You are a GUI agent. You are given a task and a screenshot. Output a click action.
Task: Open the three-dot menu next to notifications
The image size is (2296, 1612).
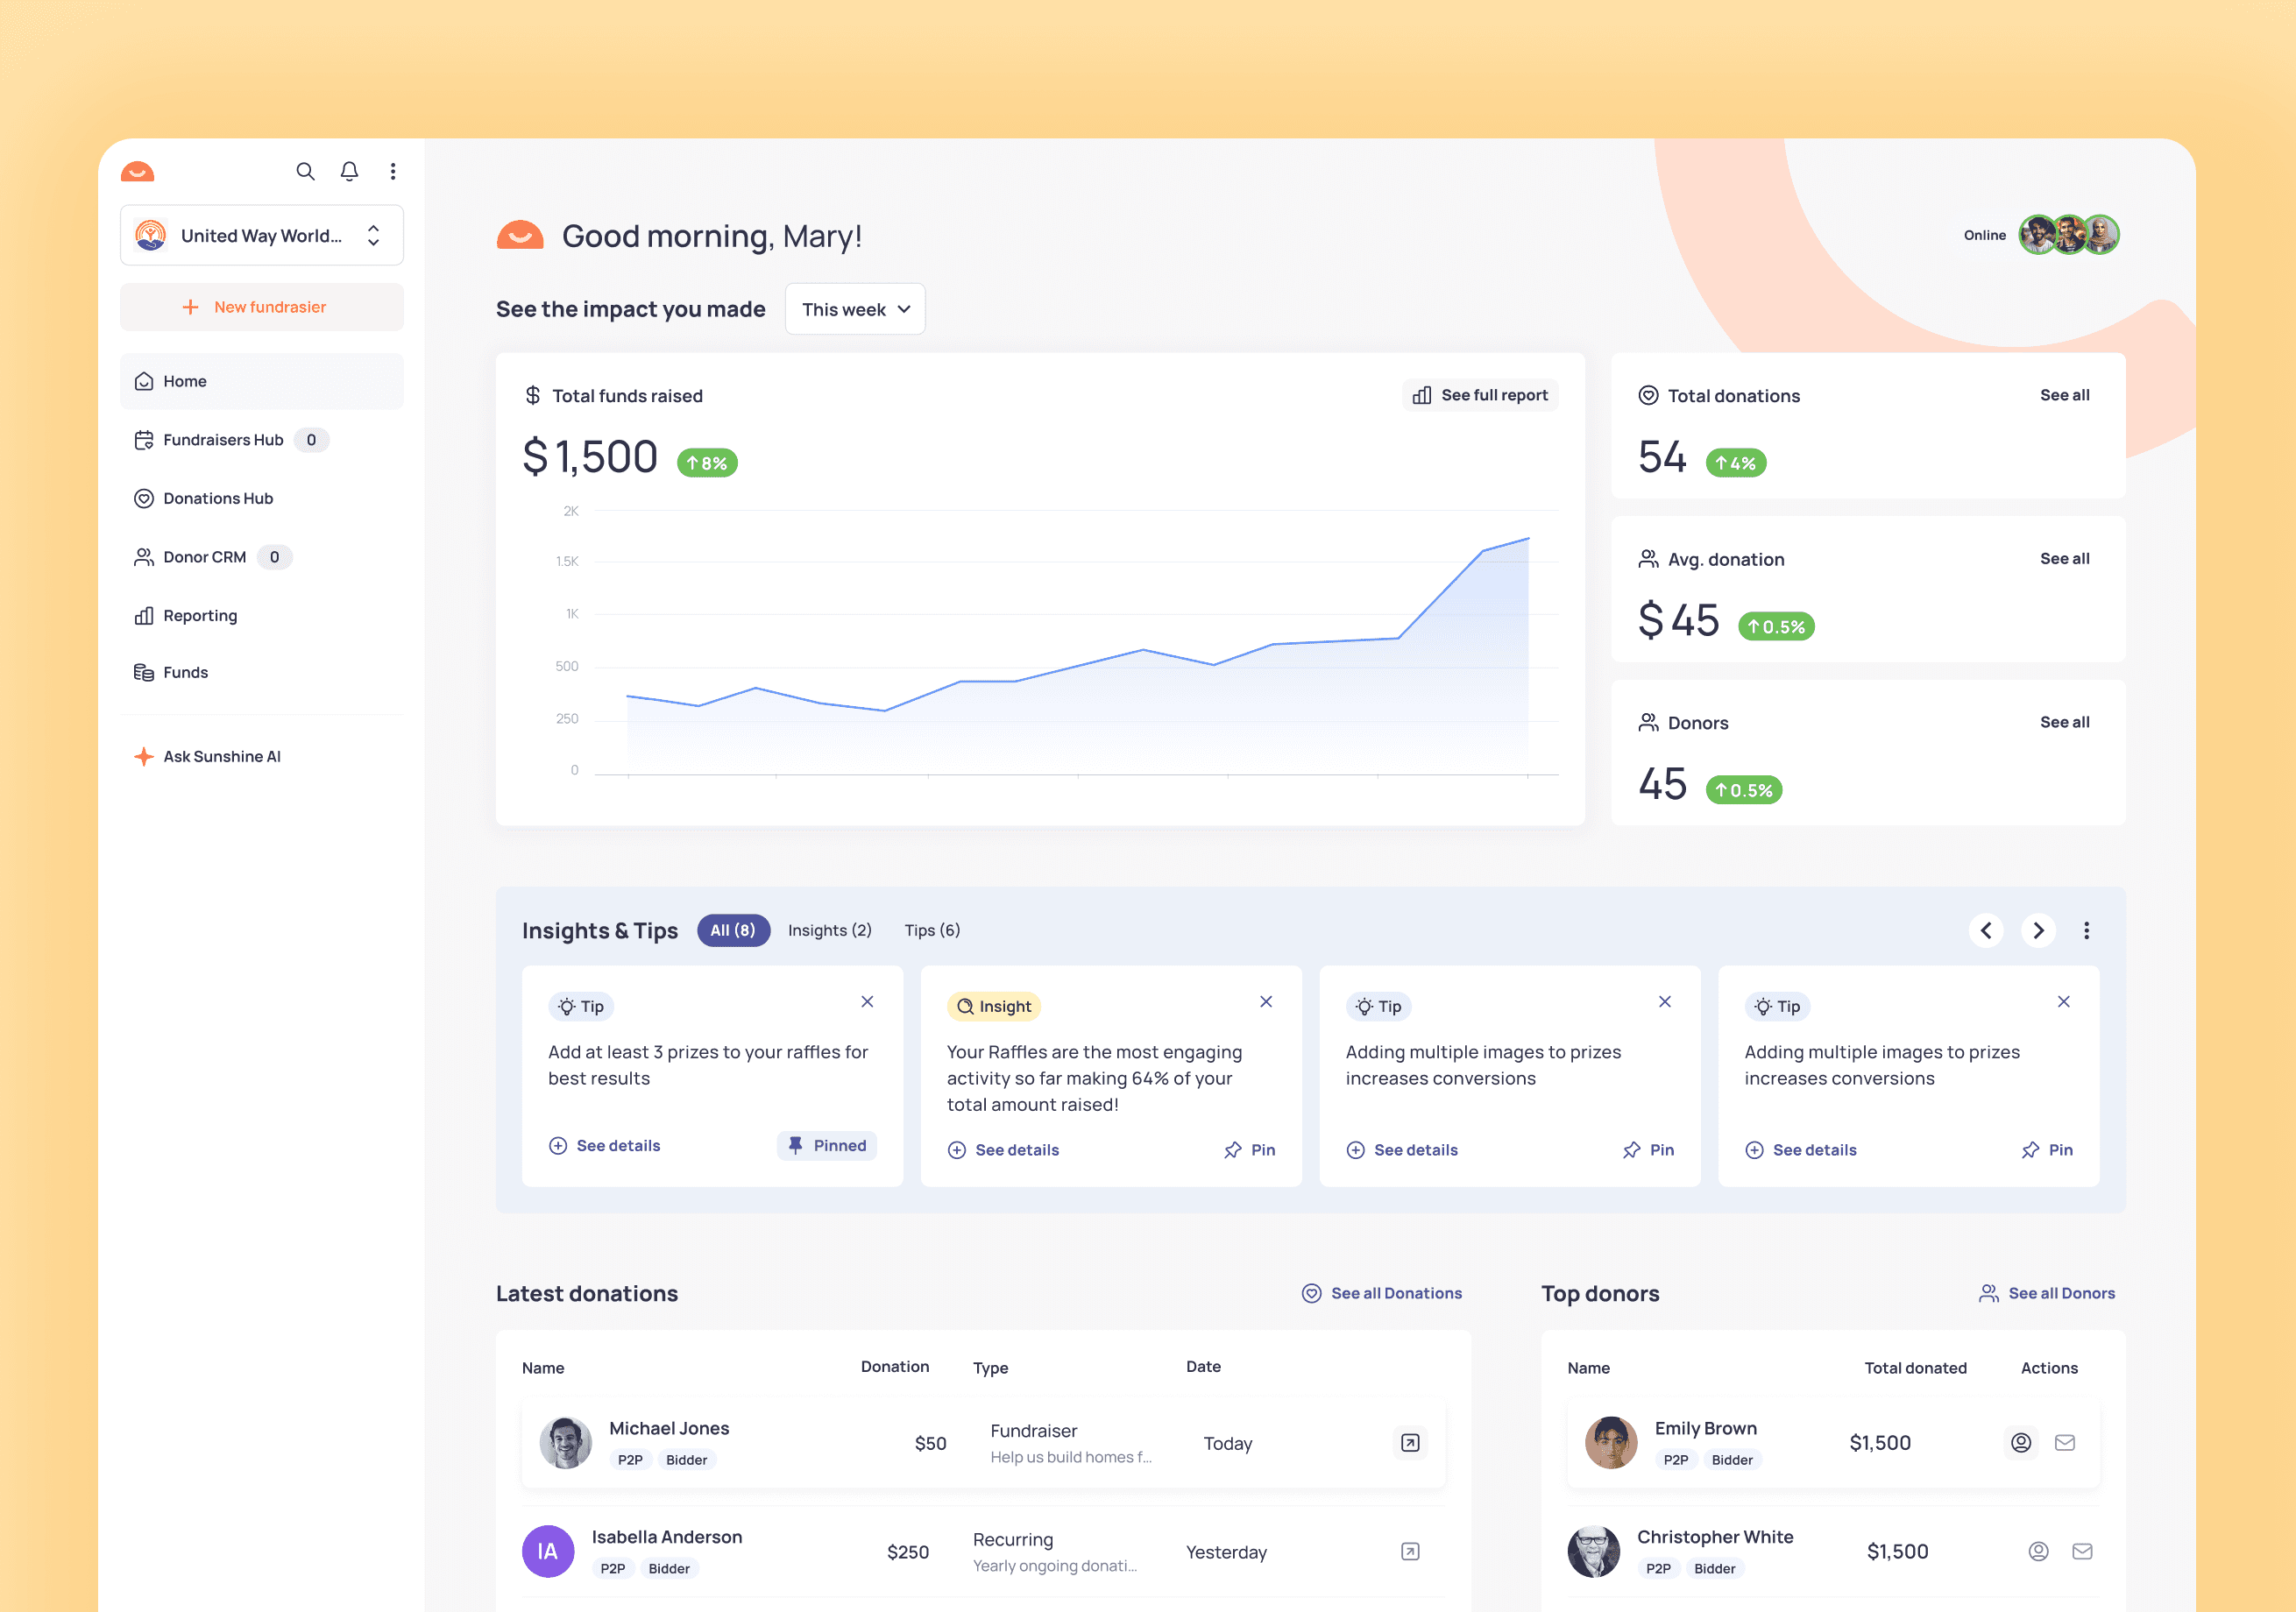point(393,171)
